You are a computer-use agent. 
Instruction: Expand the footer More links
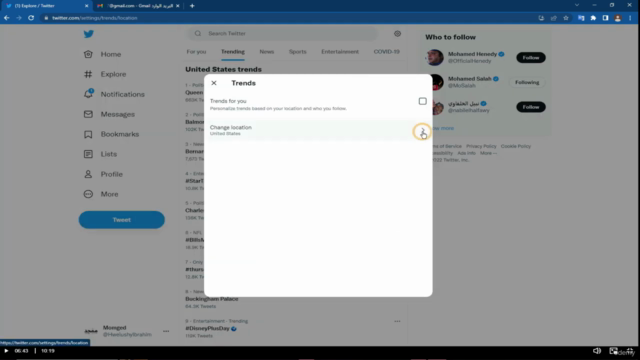488,153
